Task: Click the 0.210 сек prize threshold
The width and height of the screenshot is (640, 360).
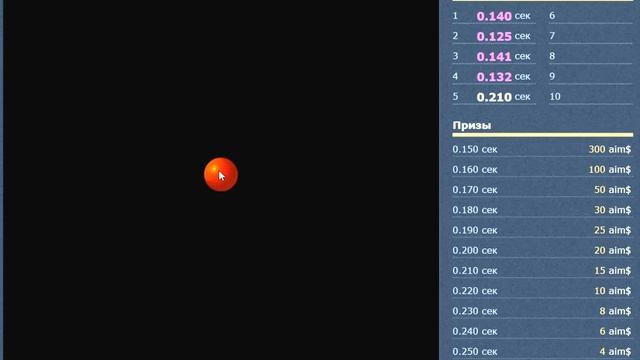Action: [475, 271]
